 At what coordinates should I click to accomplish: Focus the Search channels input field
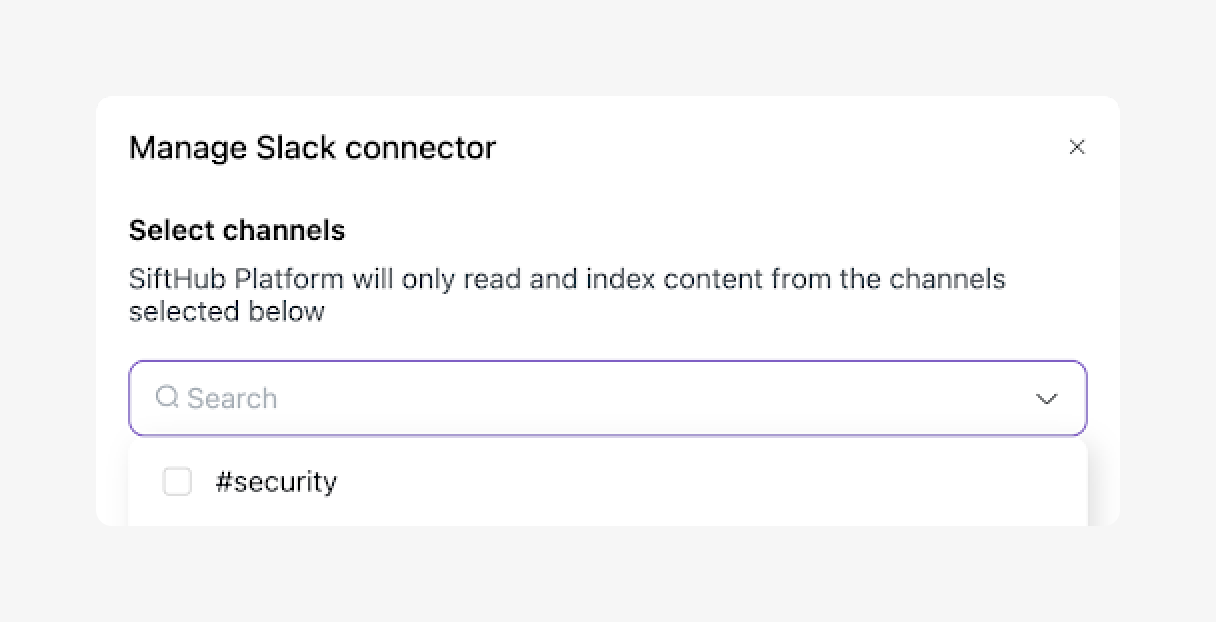[x=600, y=398]
